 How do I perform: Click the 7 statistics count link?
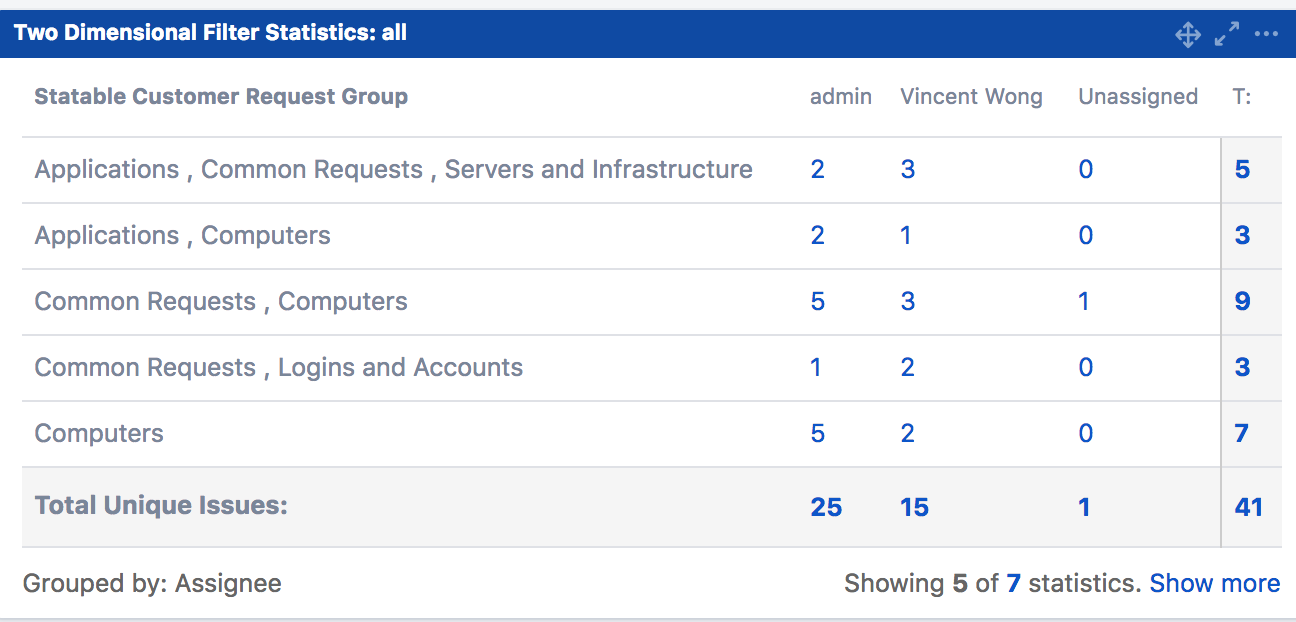1013,583
